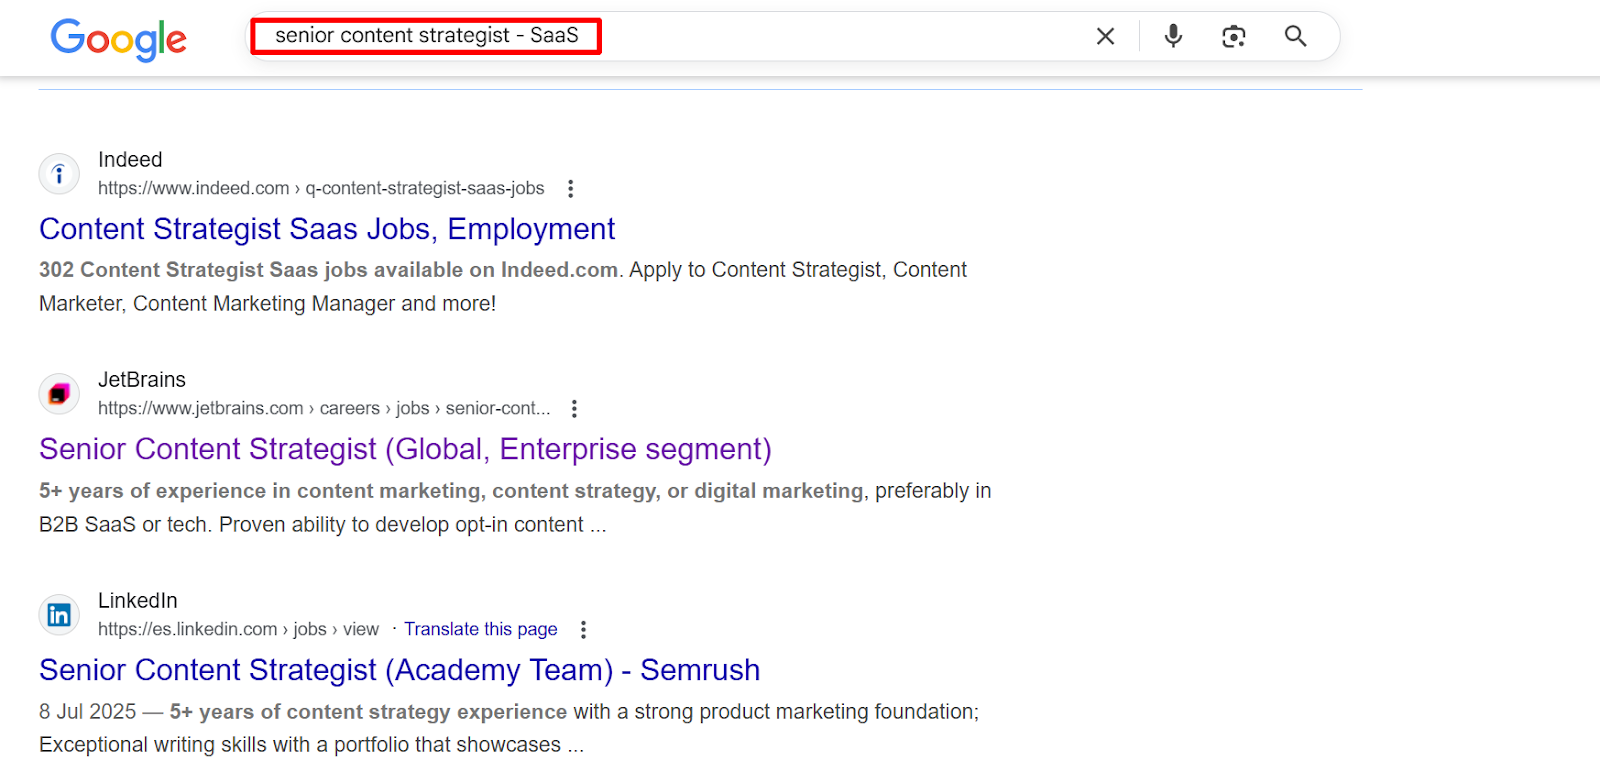Click the jetbrains.com careers URL breadcrumb
The height and width of the screenshot is (772, 1600).
324,408
